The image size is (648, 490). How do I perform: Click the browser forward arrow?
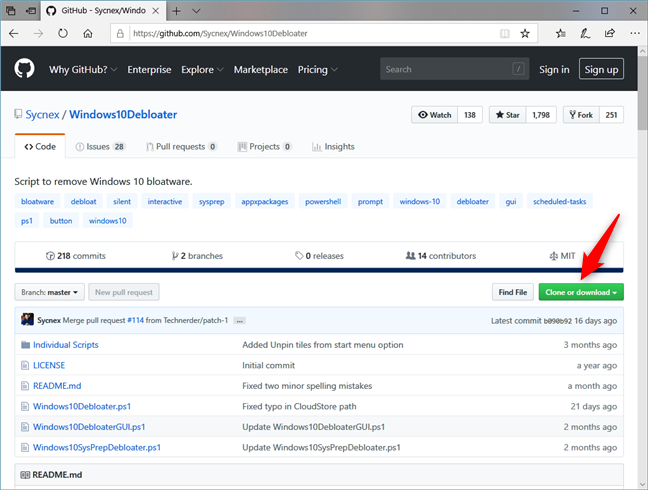(38, 33)
